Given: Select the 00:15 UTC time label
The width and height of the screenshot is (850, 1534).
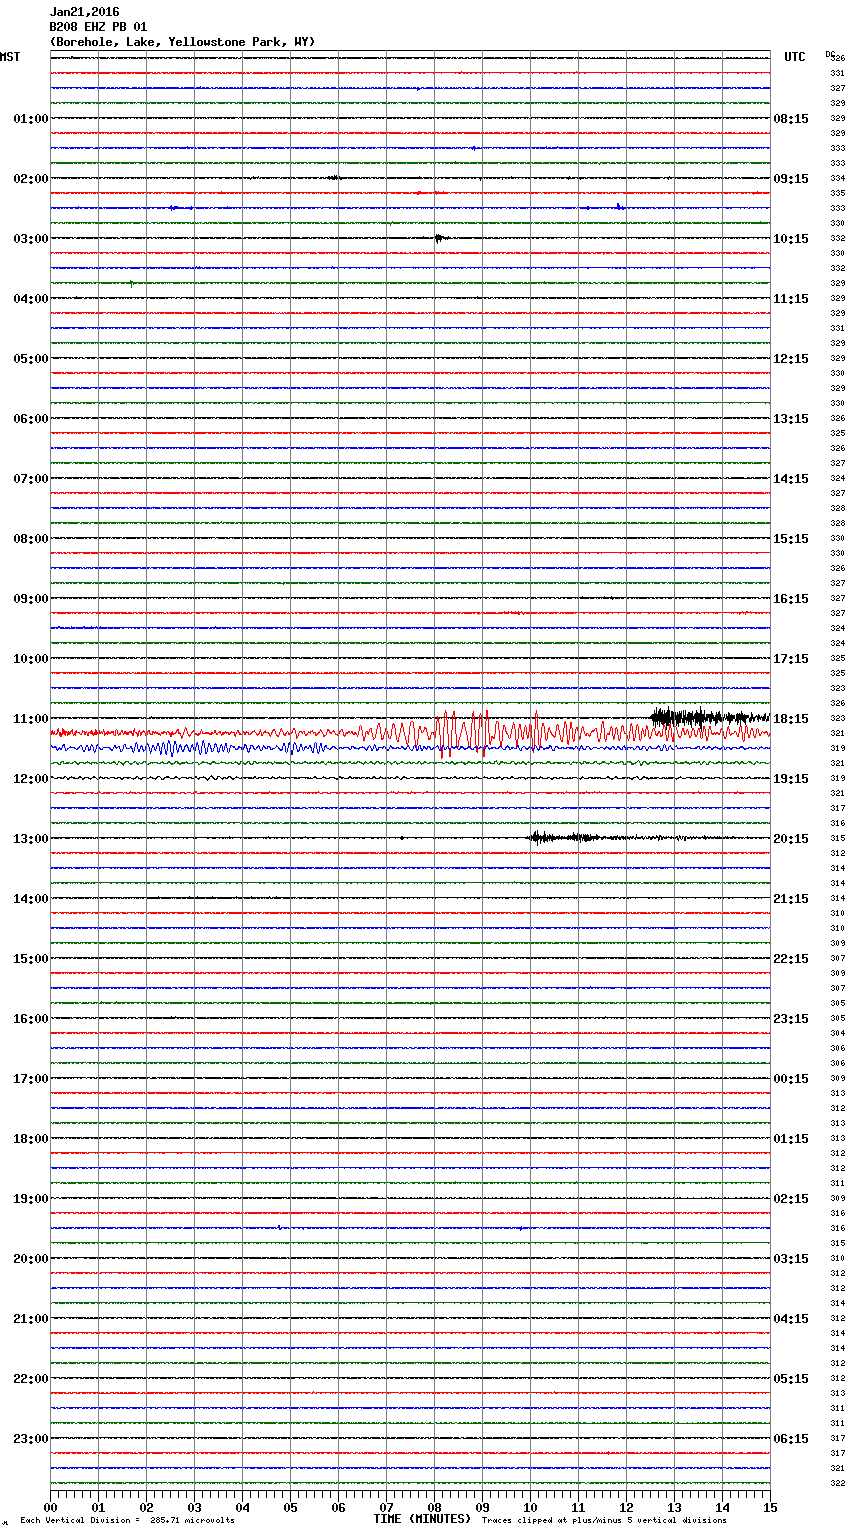Looking at the screenshot, I should coord(791,1079).
